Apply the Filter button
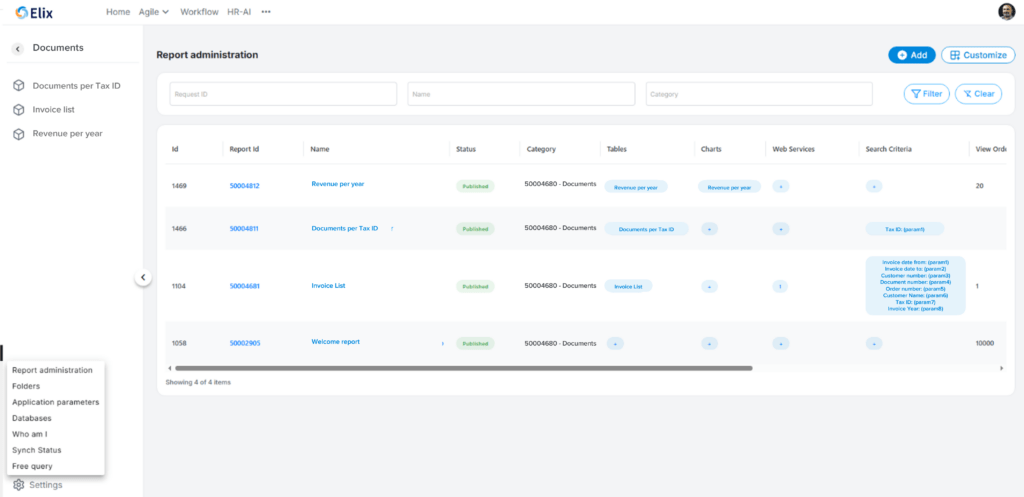1024x497 pixels. [x=926, y=94]
